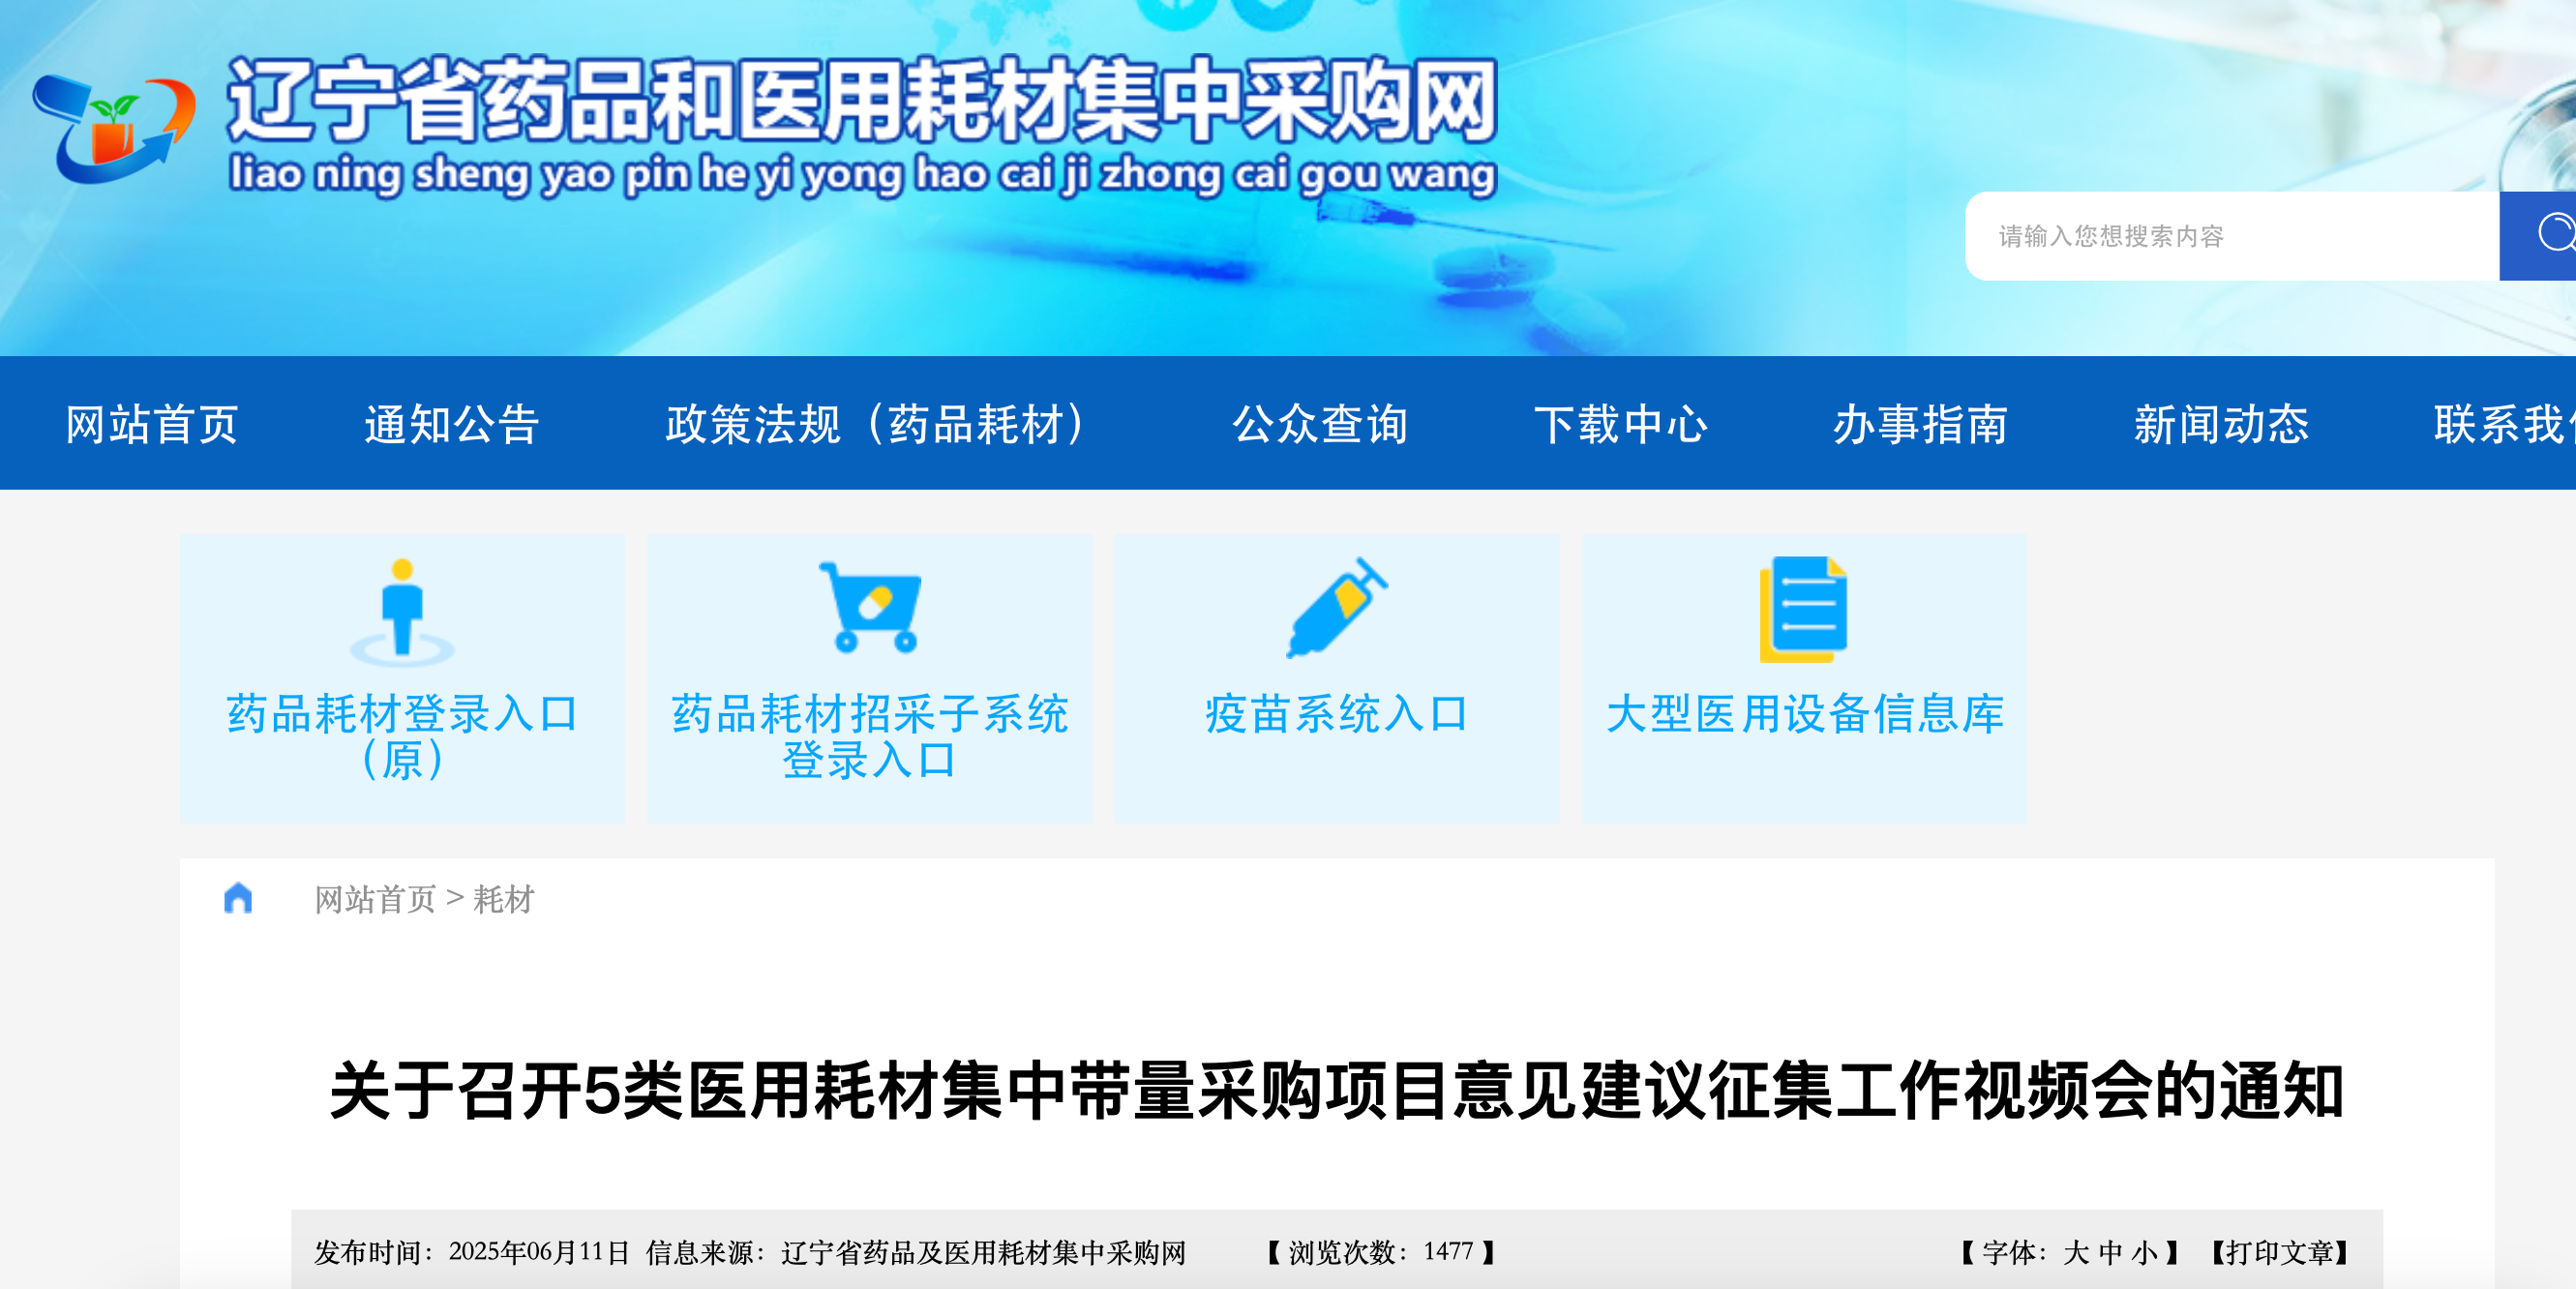This screenshot has width=2576, height=1289.
Task: Set font size to 大
Action: (x=2076, y=1252)
